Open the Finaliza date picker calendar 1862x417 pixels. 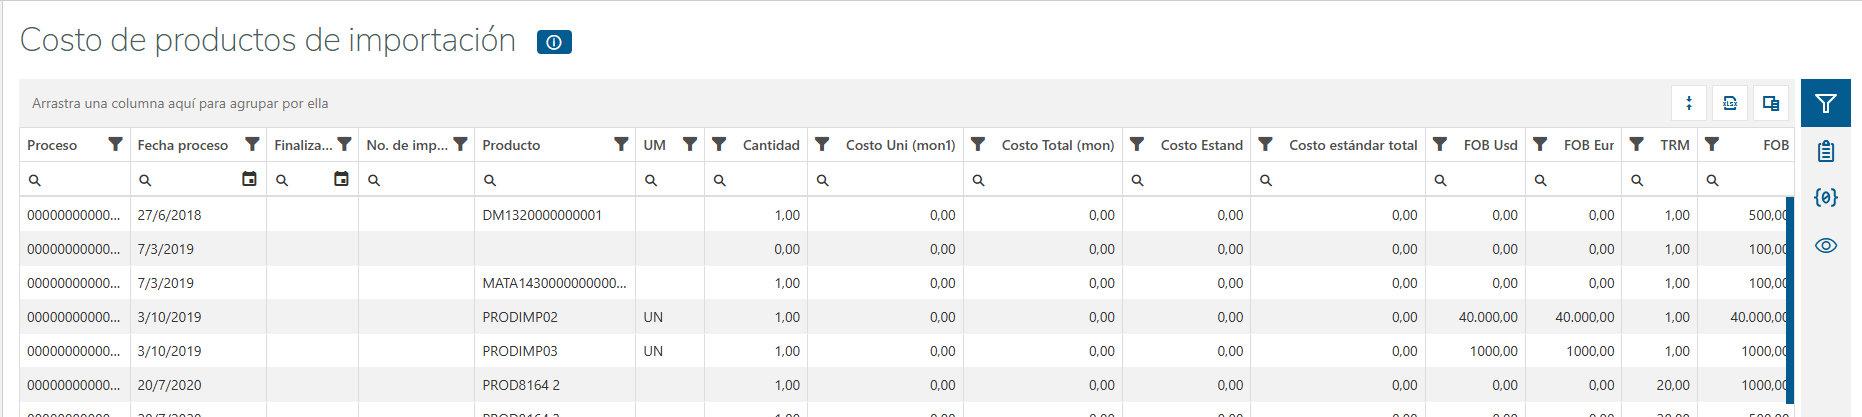tap(342, 179)
